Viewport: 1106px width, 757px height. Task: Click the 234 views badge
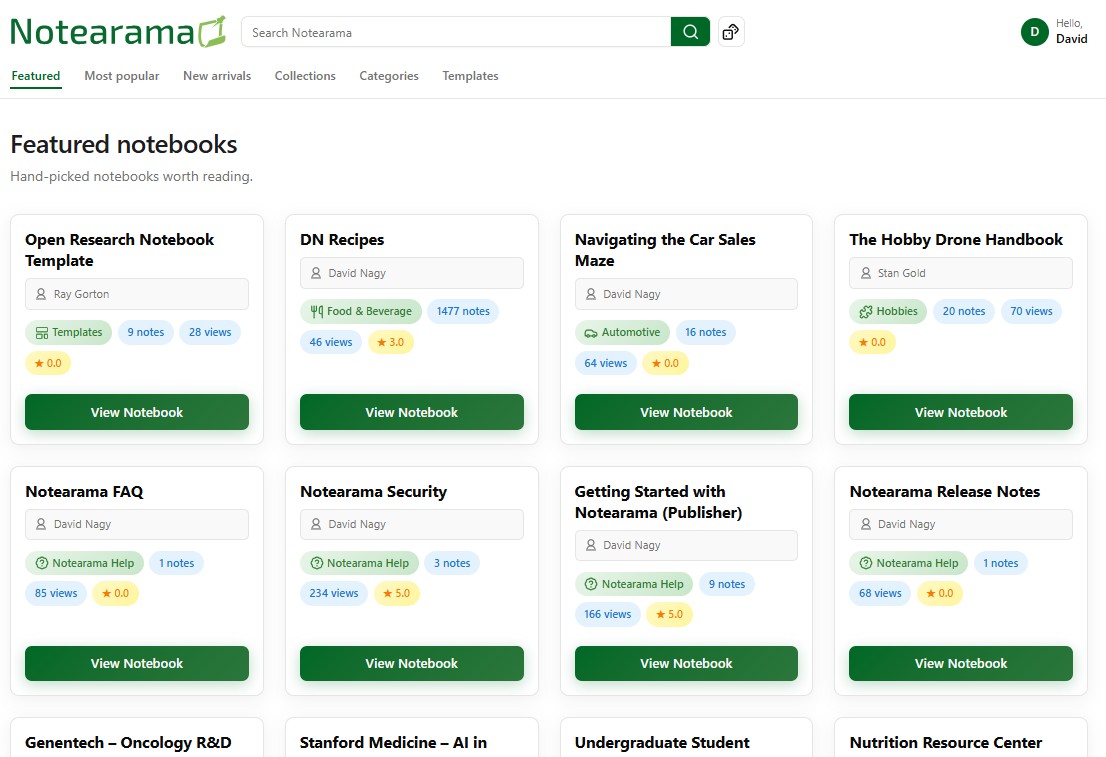pyautogui.click(x=334, y=593)
